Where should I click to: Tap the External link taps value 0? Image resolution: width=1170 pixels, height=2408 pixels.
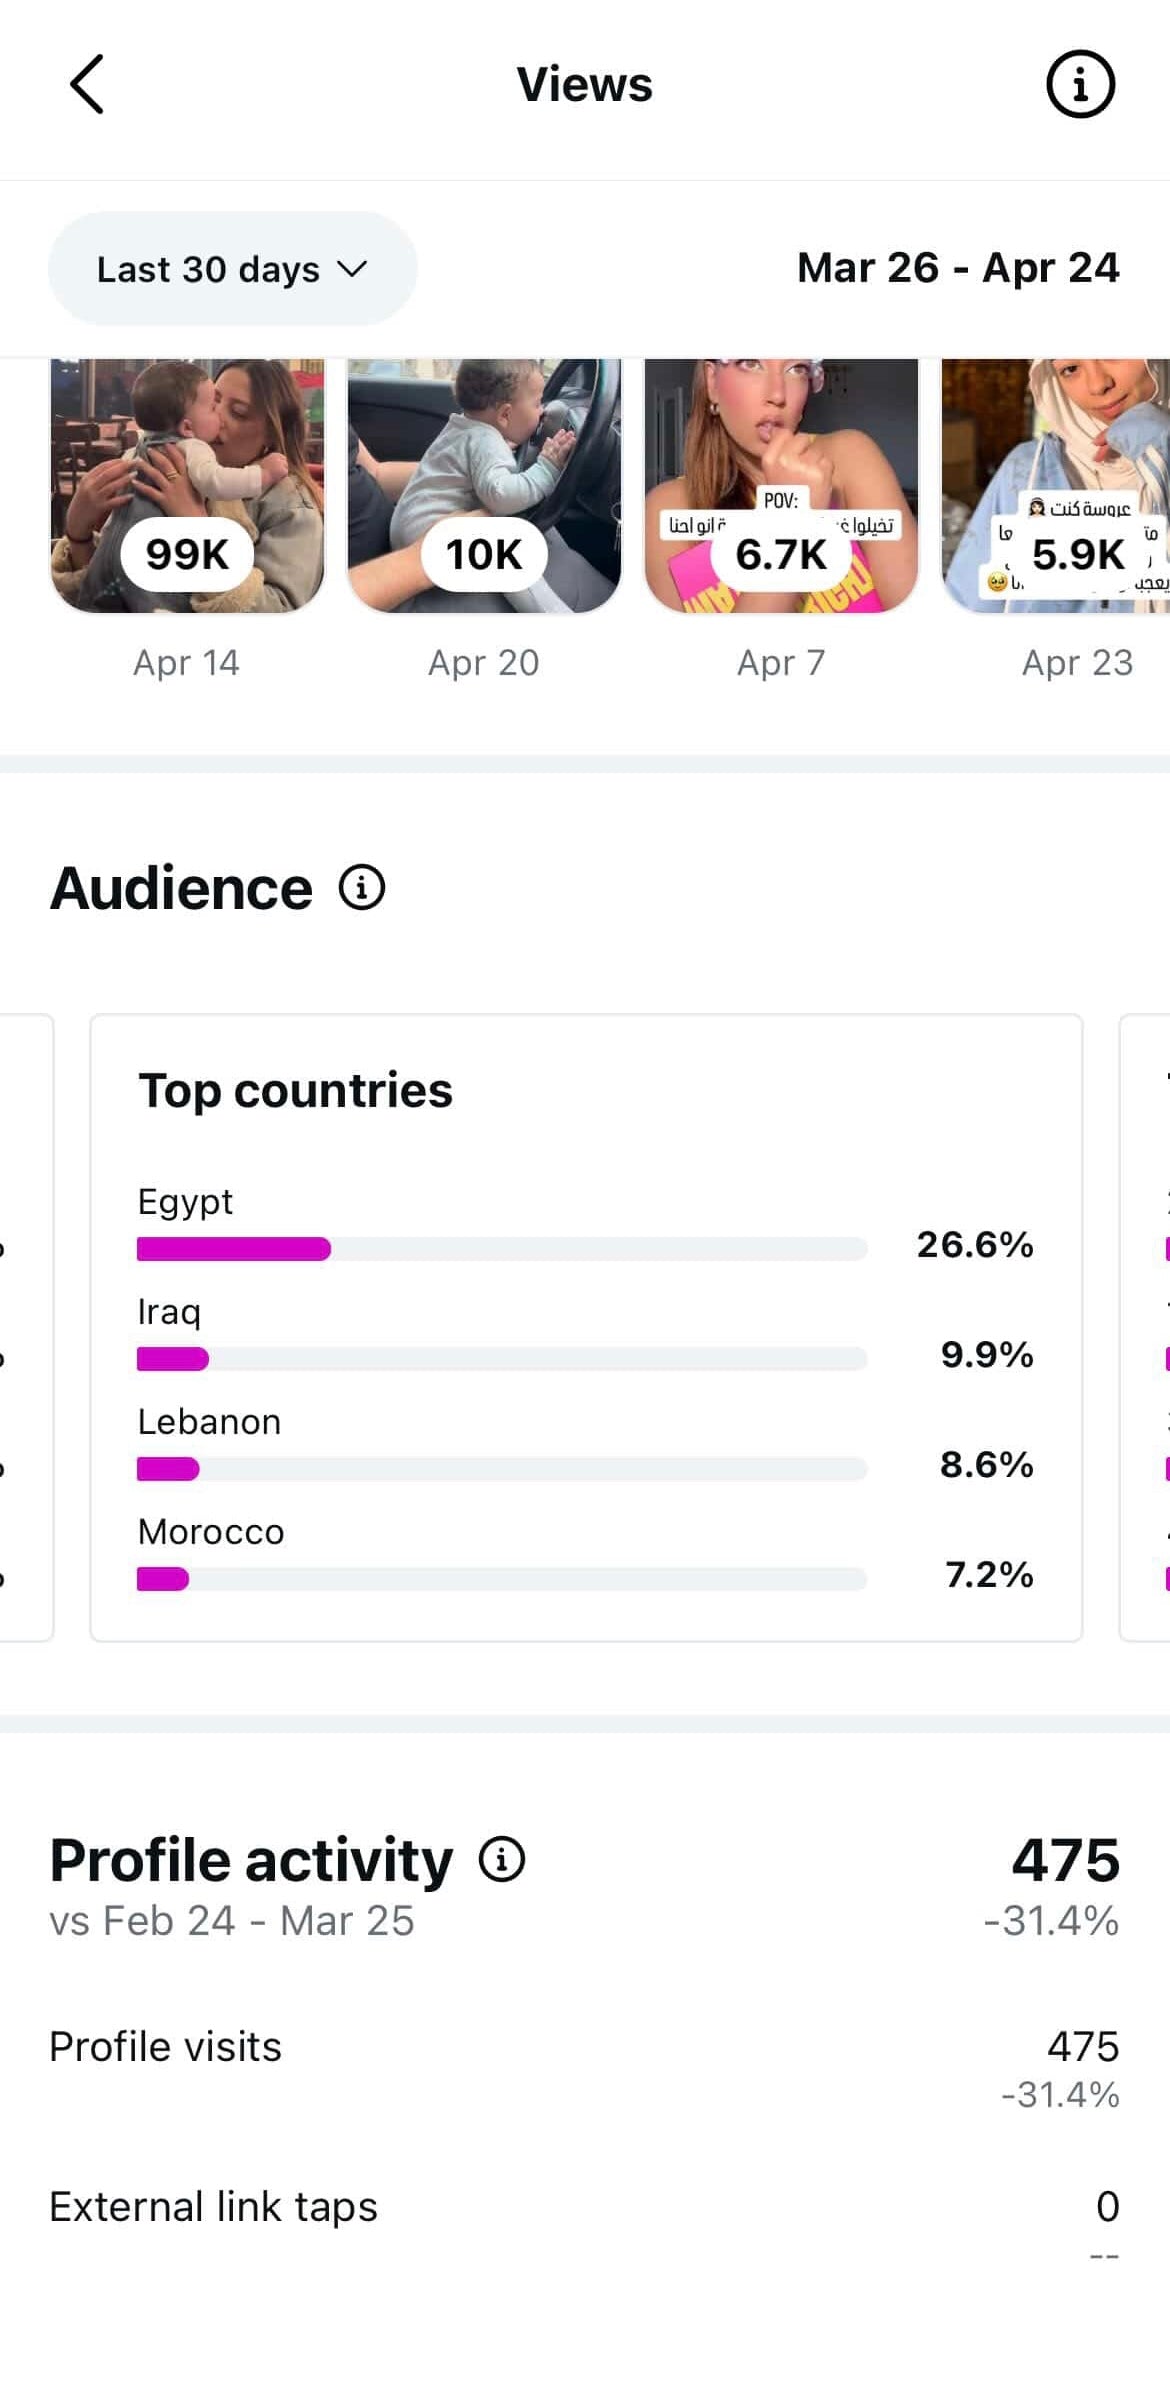(1107, 2206)
